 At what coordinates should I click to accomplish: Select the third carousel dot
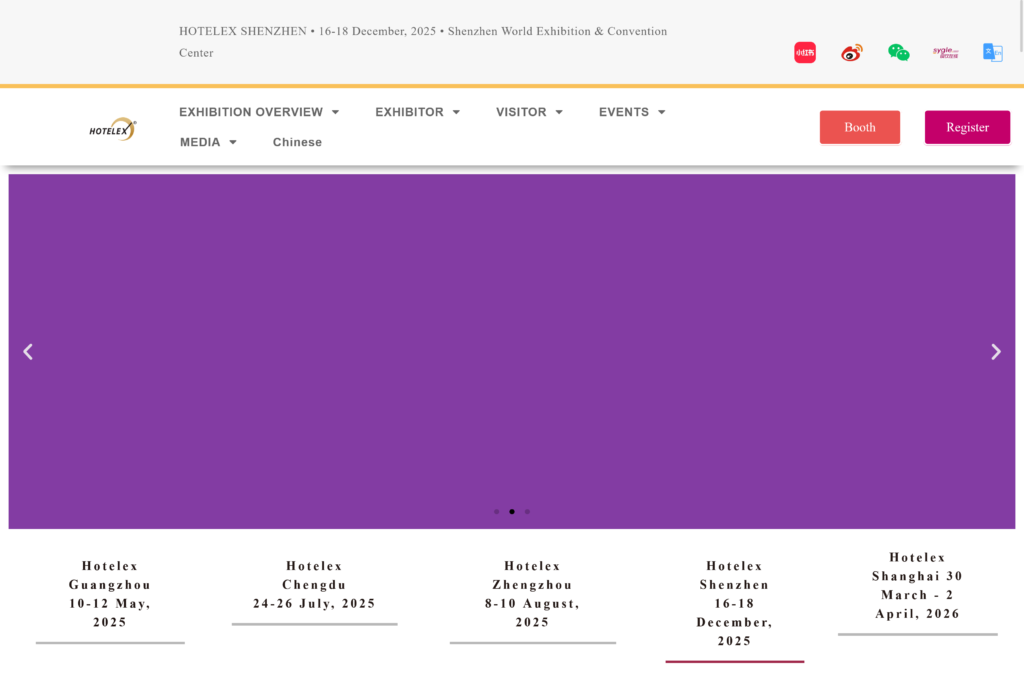click(527, 512)
